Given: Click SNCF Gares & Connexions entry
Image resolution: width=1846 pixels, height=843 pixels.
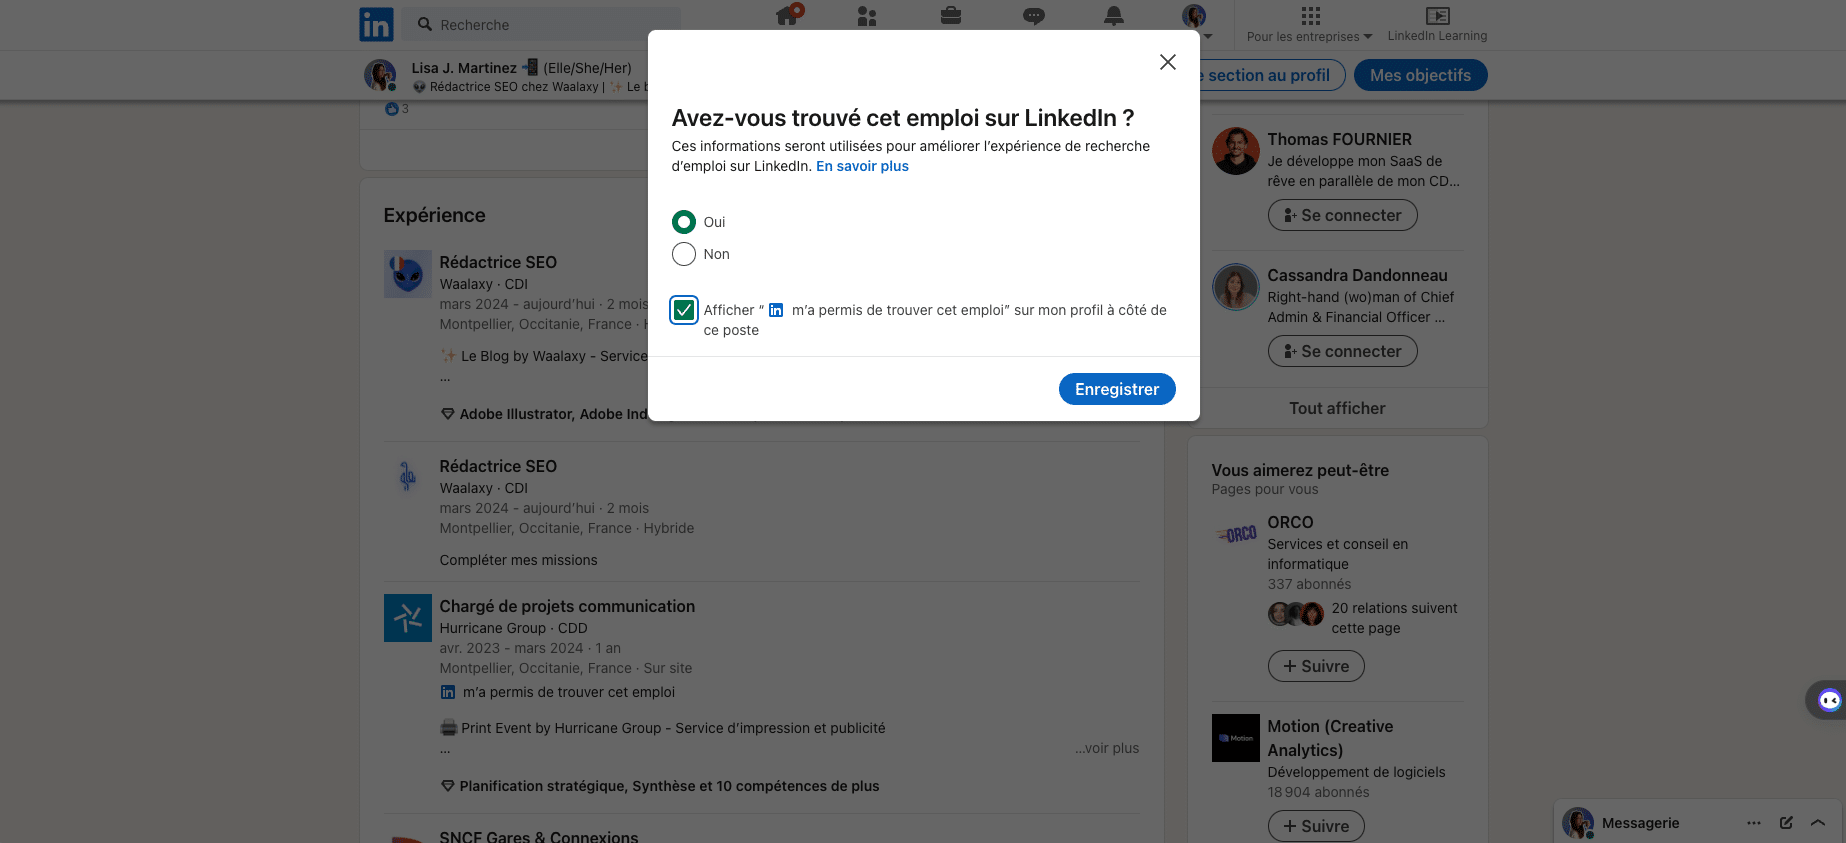Looking at the screenshot, I should (x=538, y=837).
